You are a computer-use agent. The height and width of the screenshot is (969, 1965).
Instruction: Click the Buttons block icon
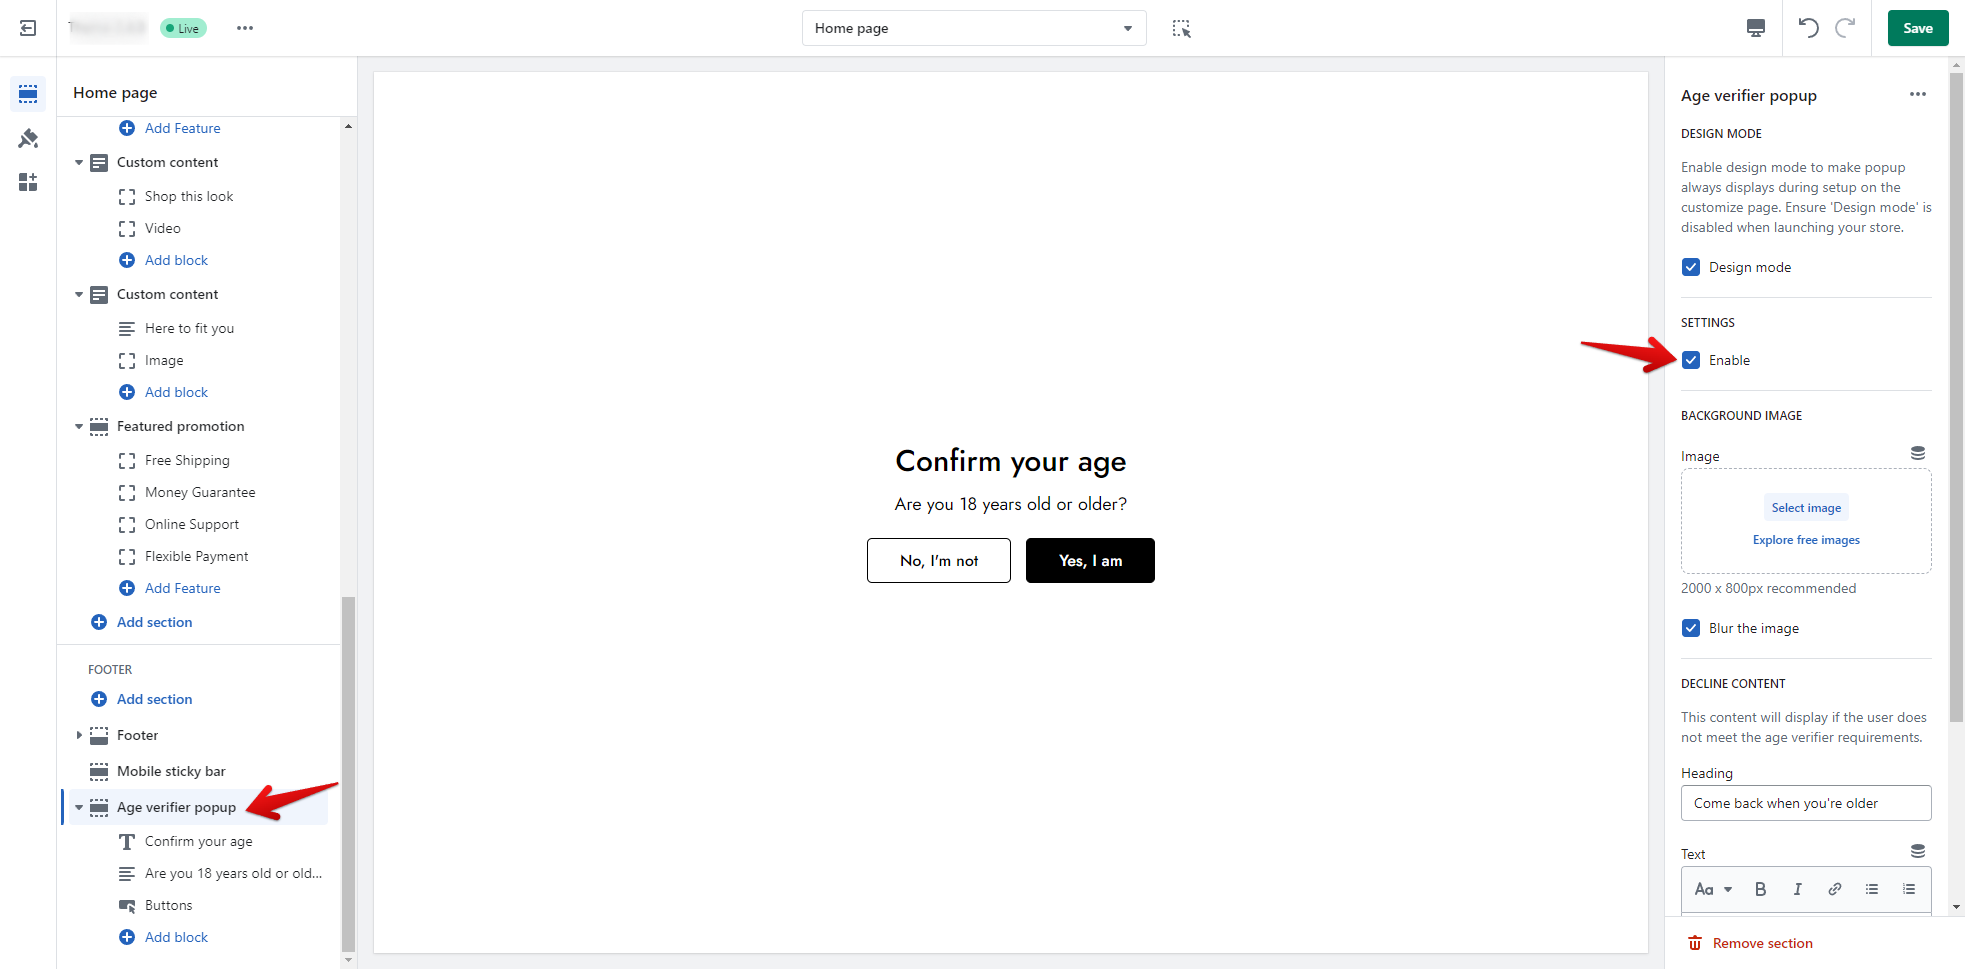(127, 906)
